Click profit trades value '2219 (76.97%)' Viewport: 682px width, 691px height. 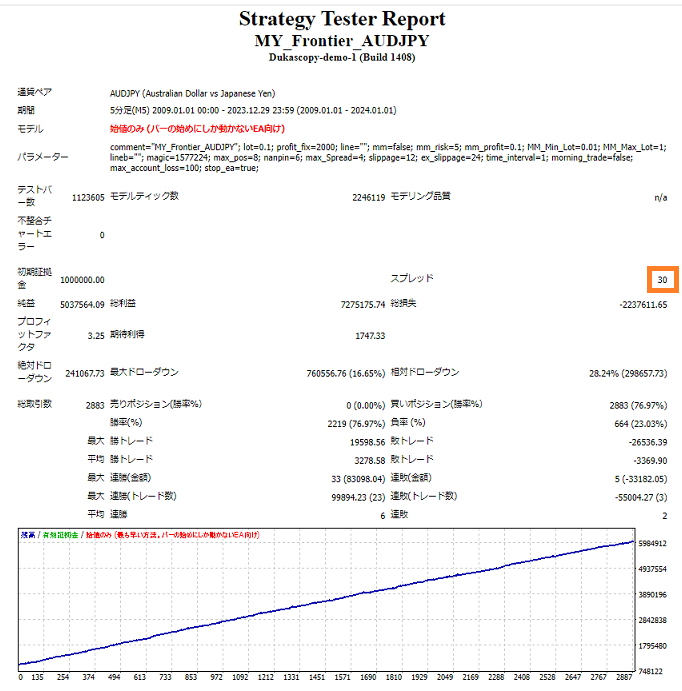356,424
